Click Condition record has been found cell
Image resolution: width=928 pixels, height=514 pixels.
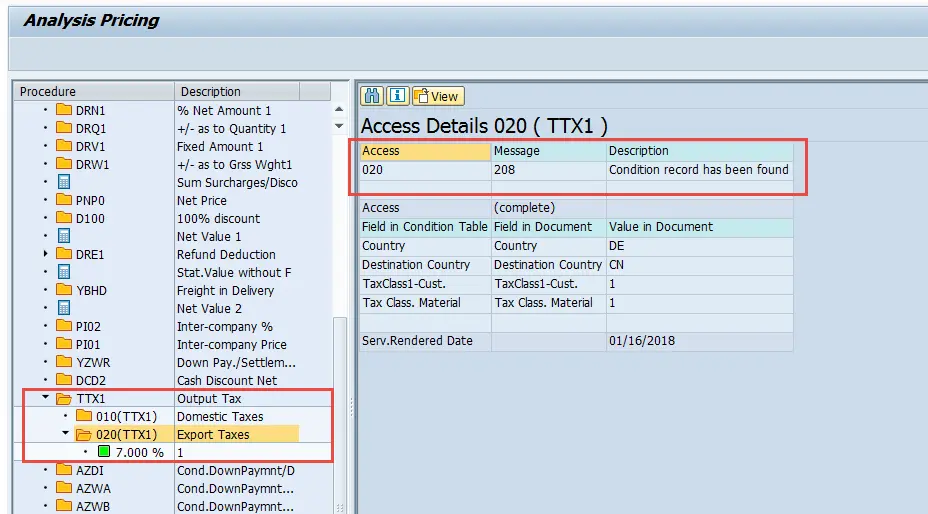[x=699, y=170]
